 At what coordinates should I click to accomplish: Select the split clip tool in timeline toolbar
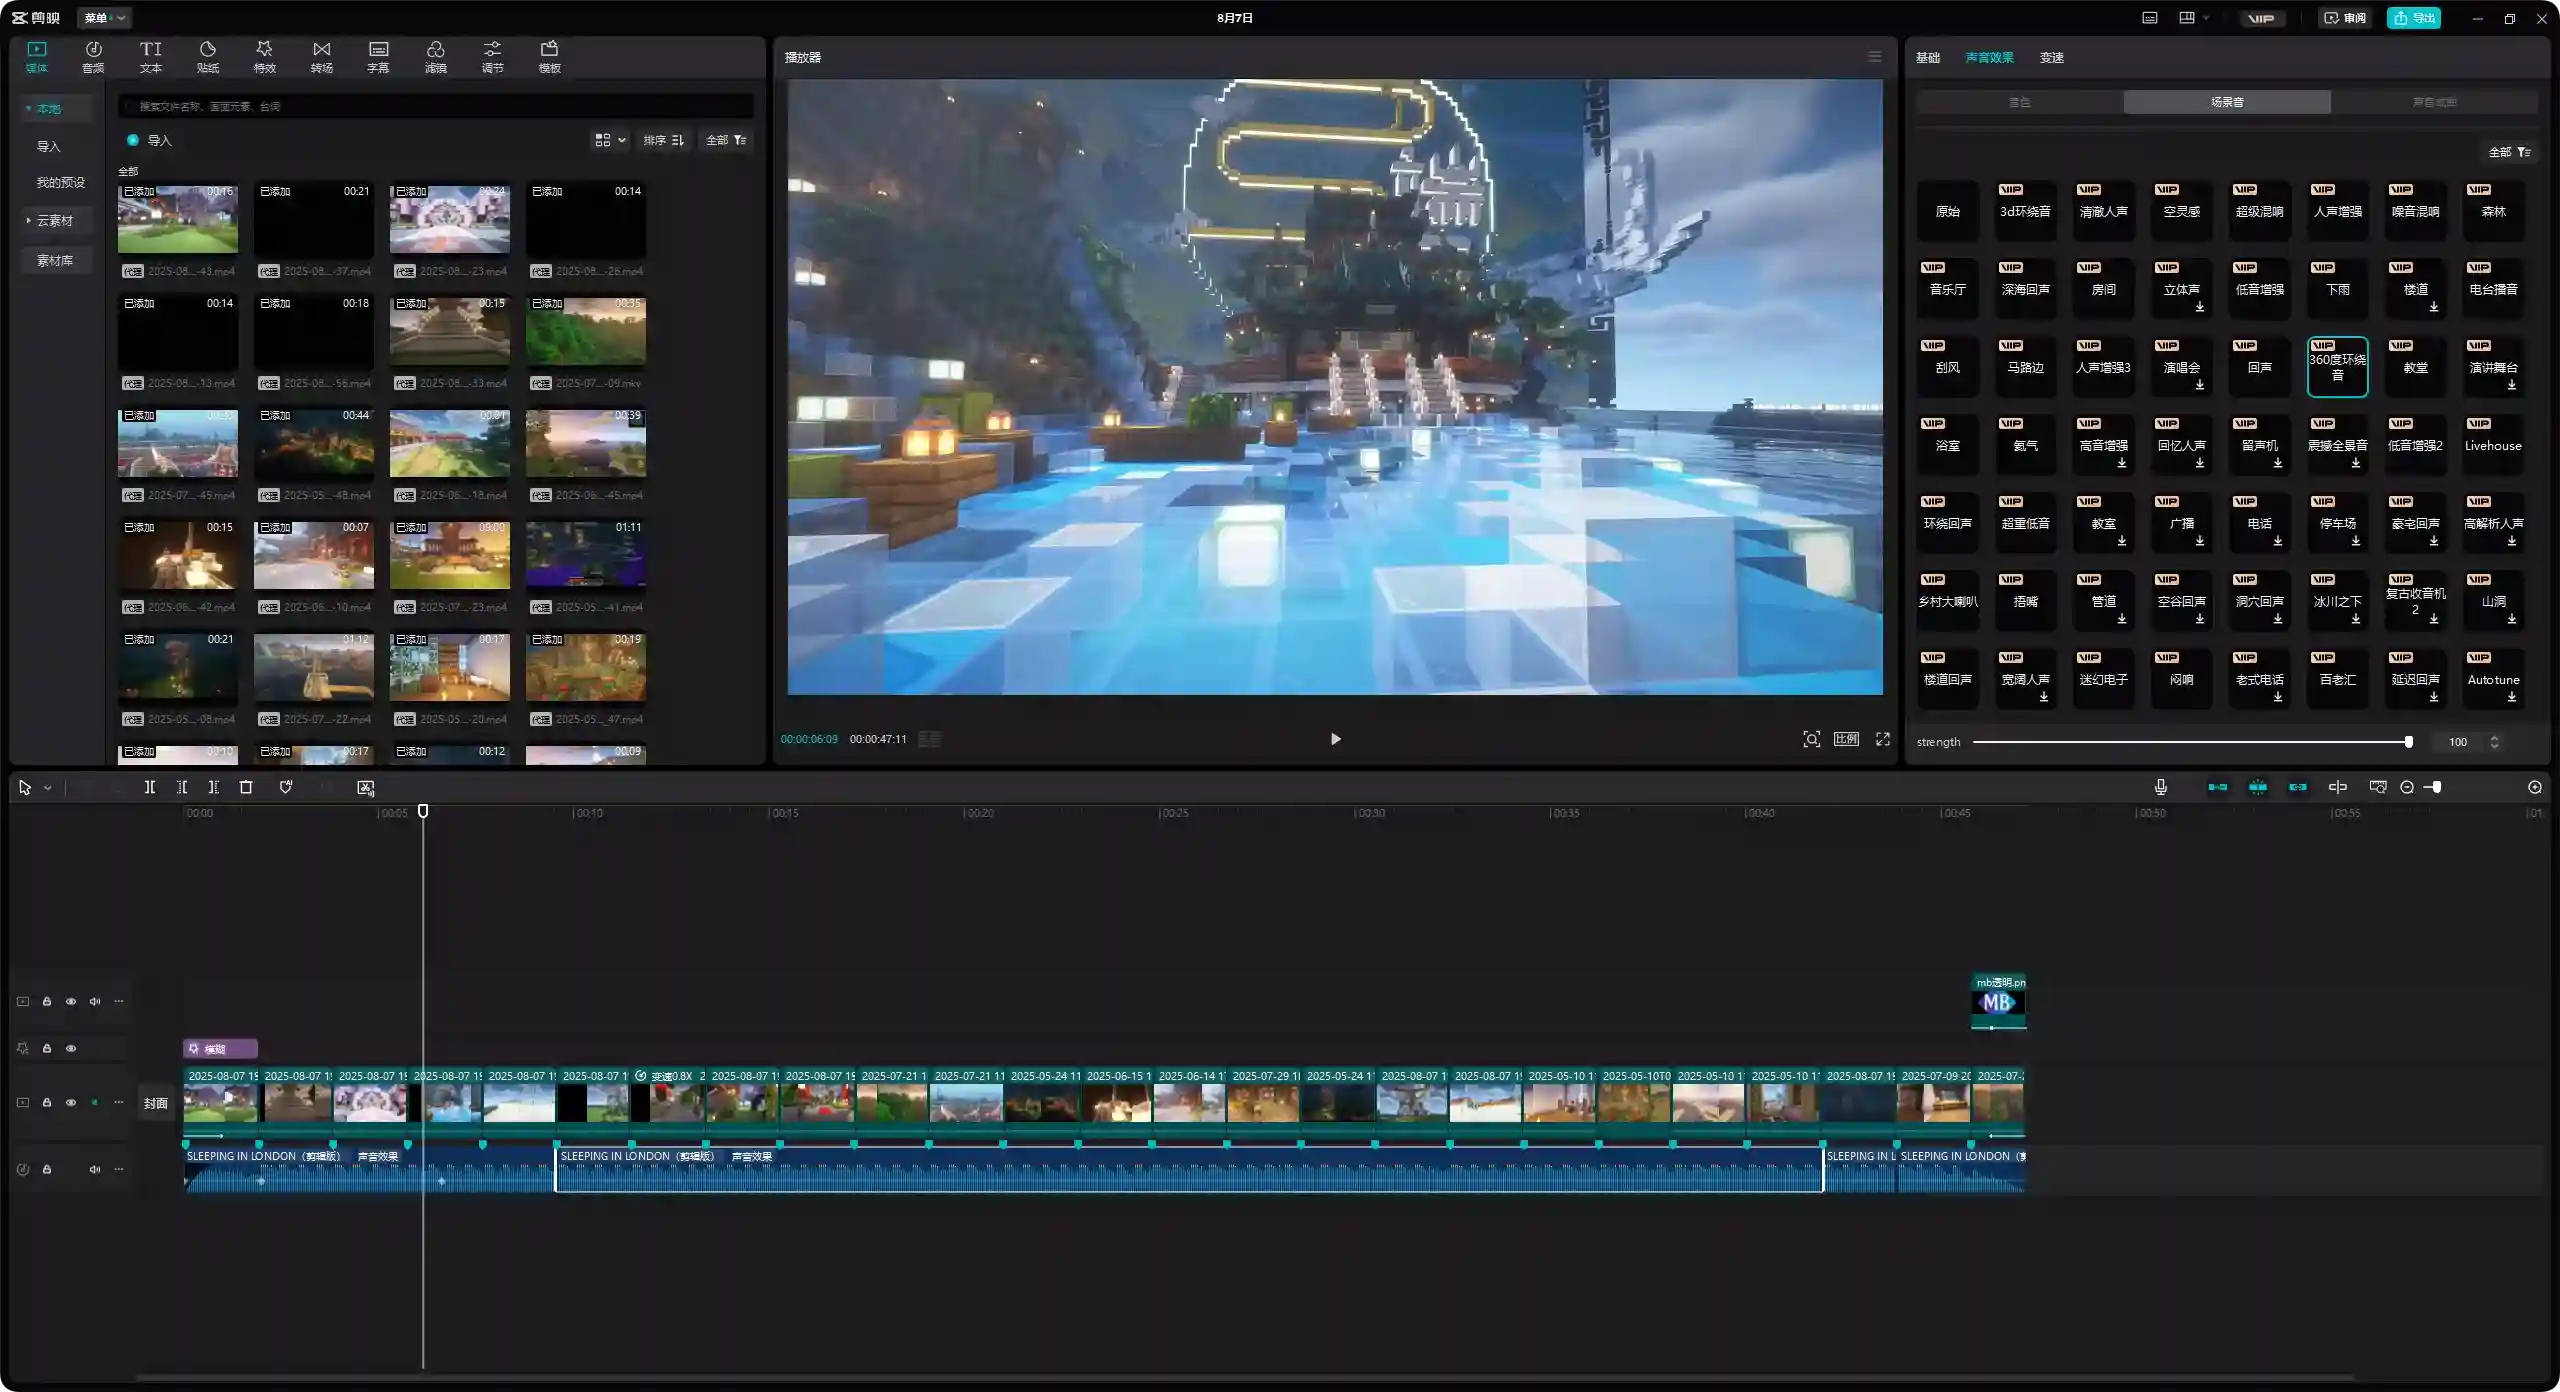[149, 787]
